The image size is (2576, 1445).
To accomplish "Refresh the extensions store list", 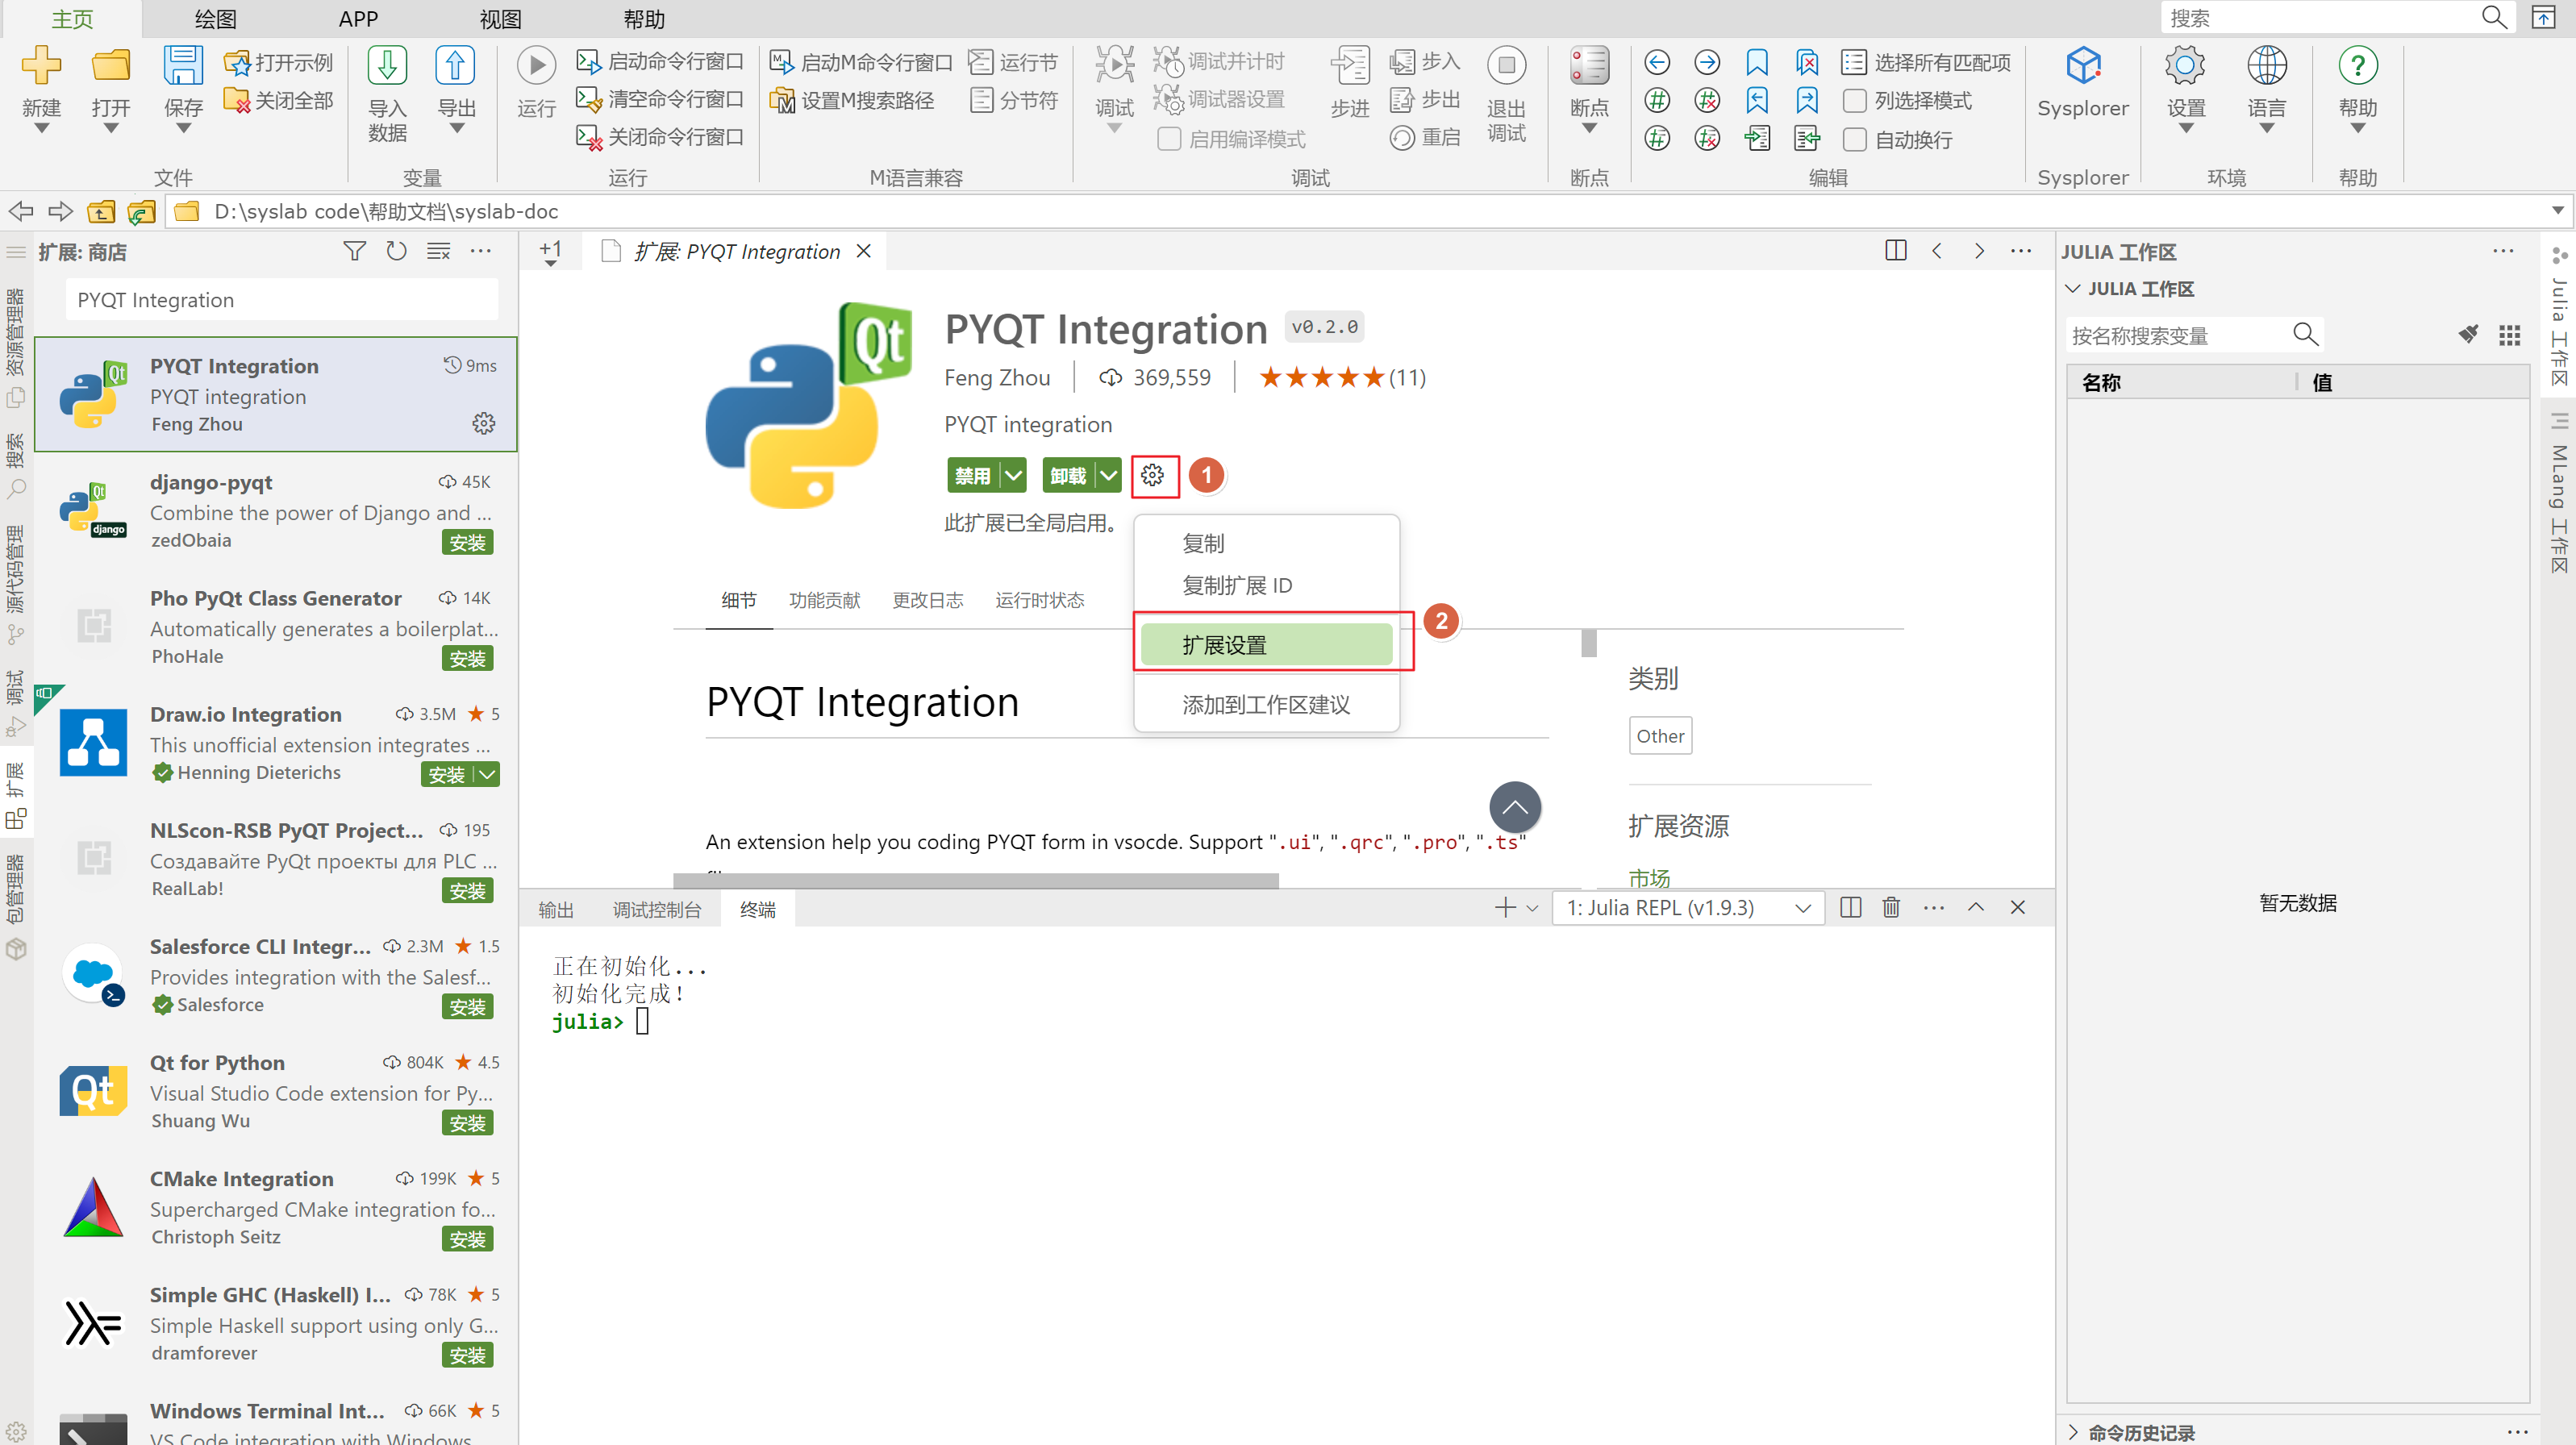I will pyautogui.click(x=396, y=251).
